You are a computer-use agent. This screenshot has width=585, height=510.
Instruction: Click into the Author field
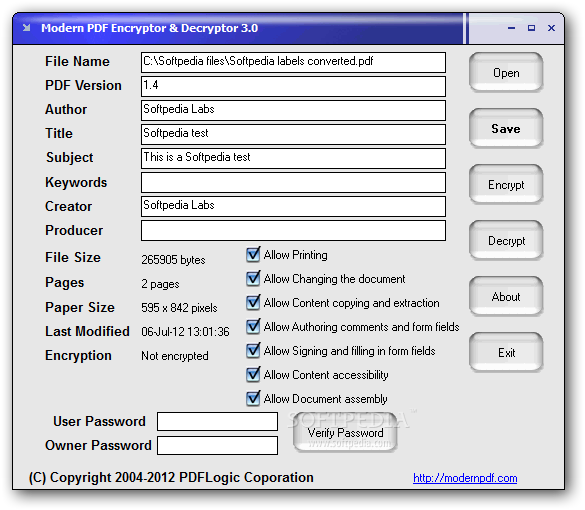point(293,110)
